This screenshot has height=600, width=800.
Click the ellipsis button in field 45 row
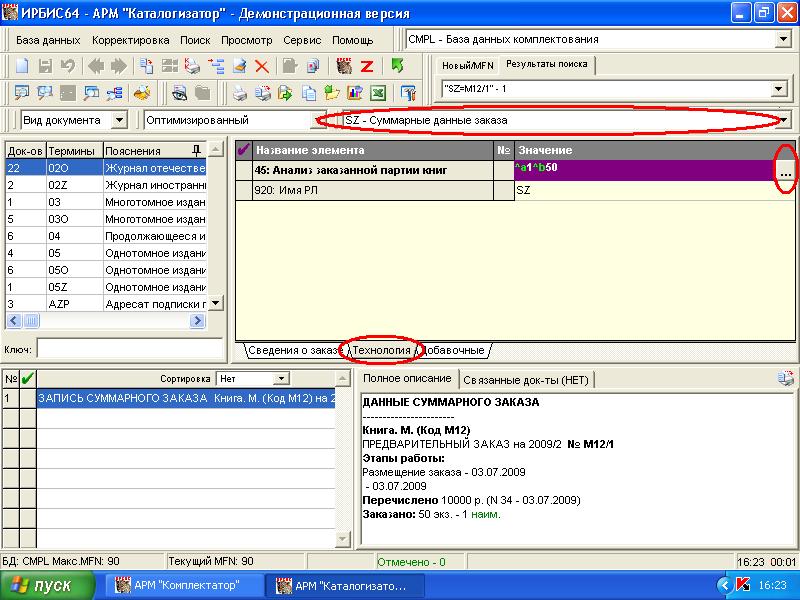point(786,172)
